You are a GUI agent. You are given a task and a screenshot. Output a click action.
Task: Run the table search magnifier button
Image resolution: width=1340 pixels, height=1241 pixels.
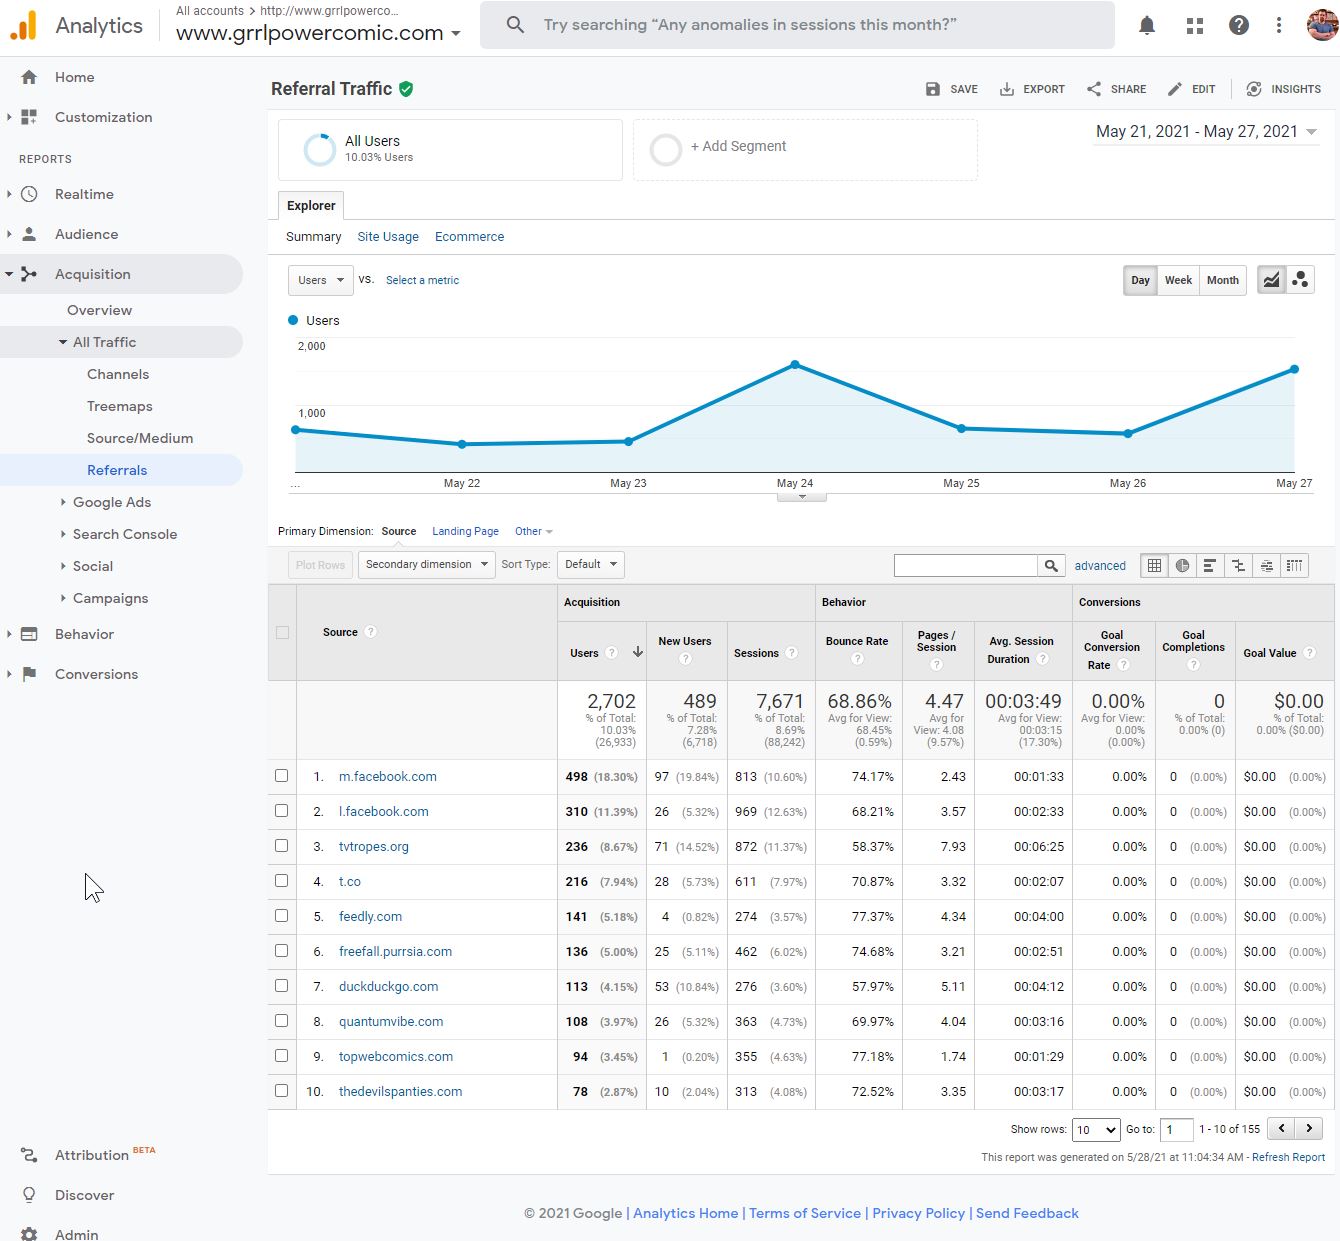pos(1051,565)
